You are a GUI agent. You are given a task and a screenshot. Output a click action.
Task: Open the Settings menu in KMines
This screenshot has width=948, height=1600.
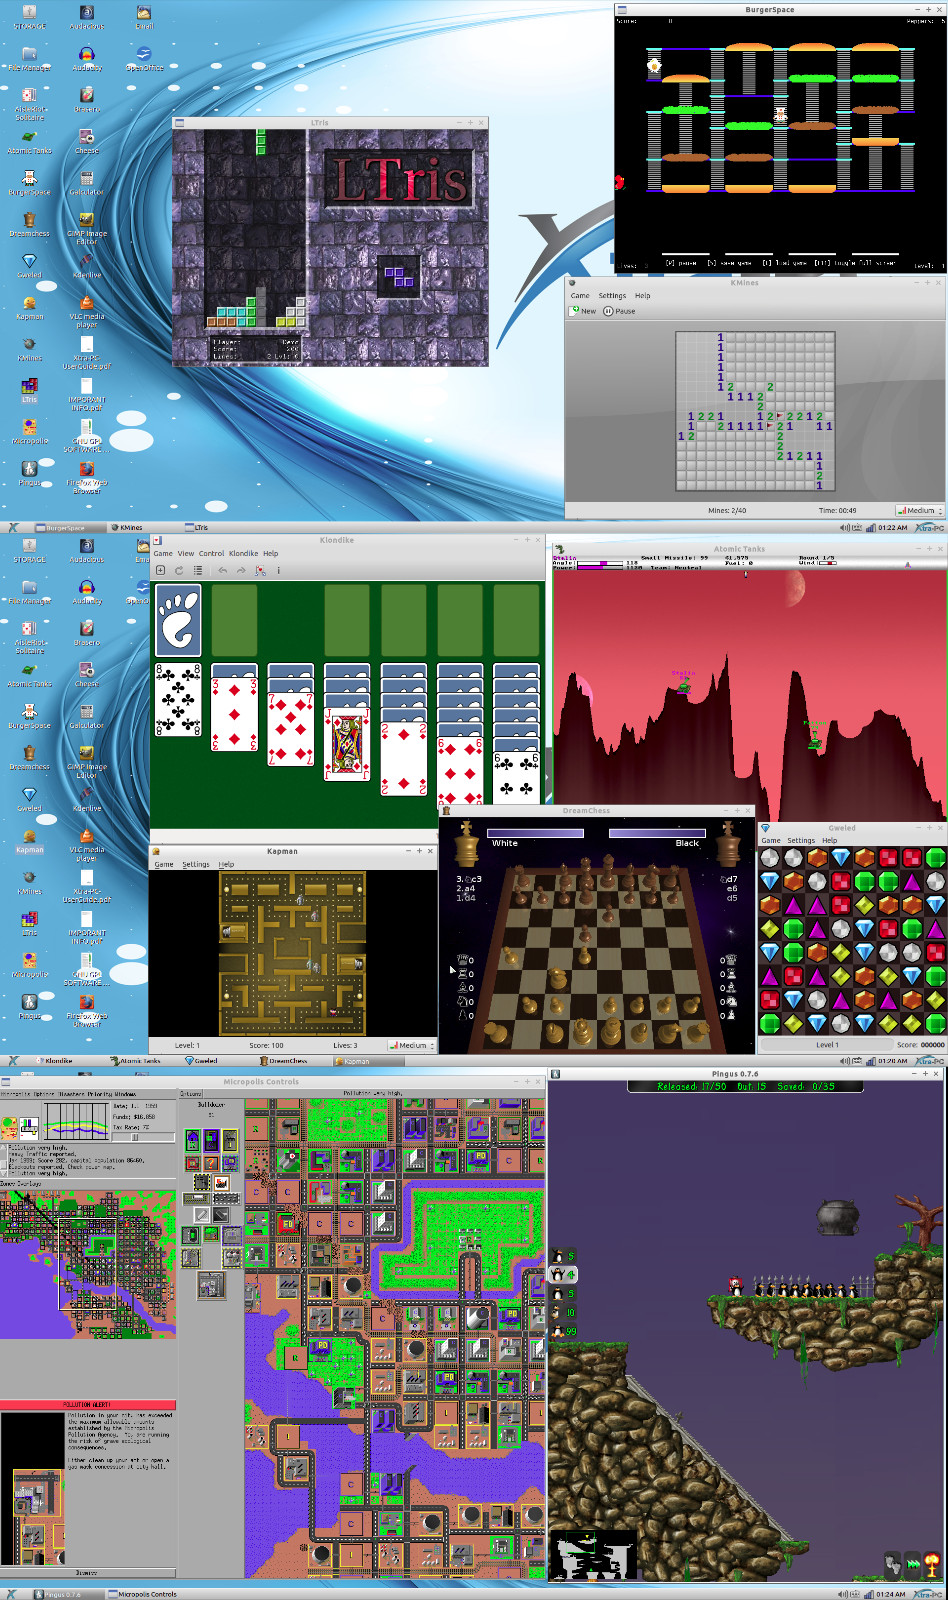(612, 296)
